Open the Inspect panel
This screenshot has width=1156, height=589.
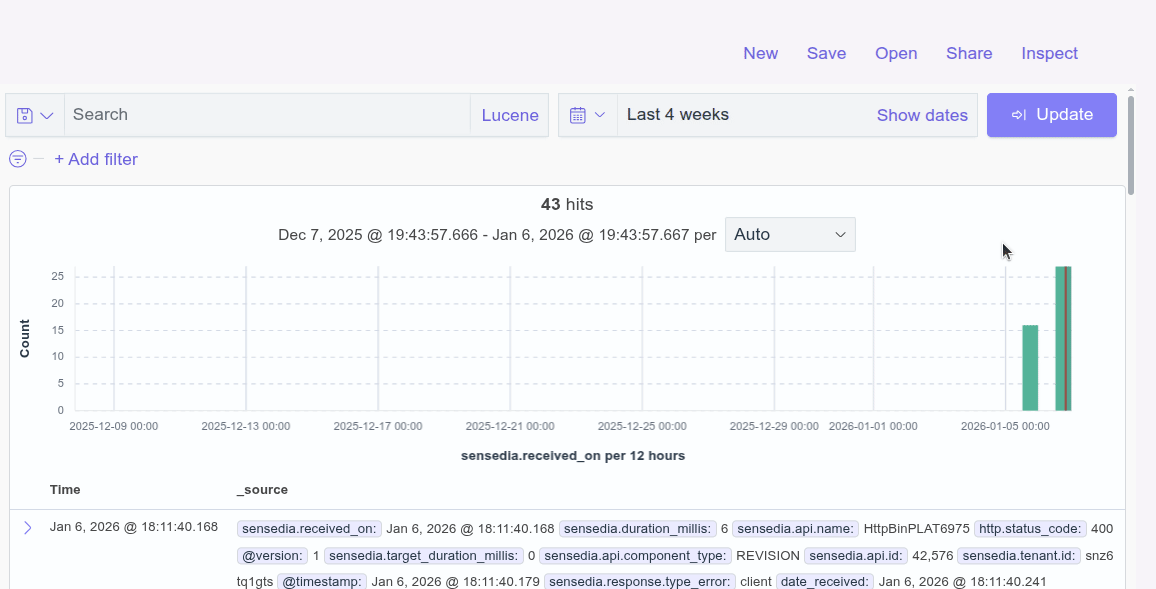click(1049, 53)
